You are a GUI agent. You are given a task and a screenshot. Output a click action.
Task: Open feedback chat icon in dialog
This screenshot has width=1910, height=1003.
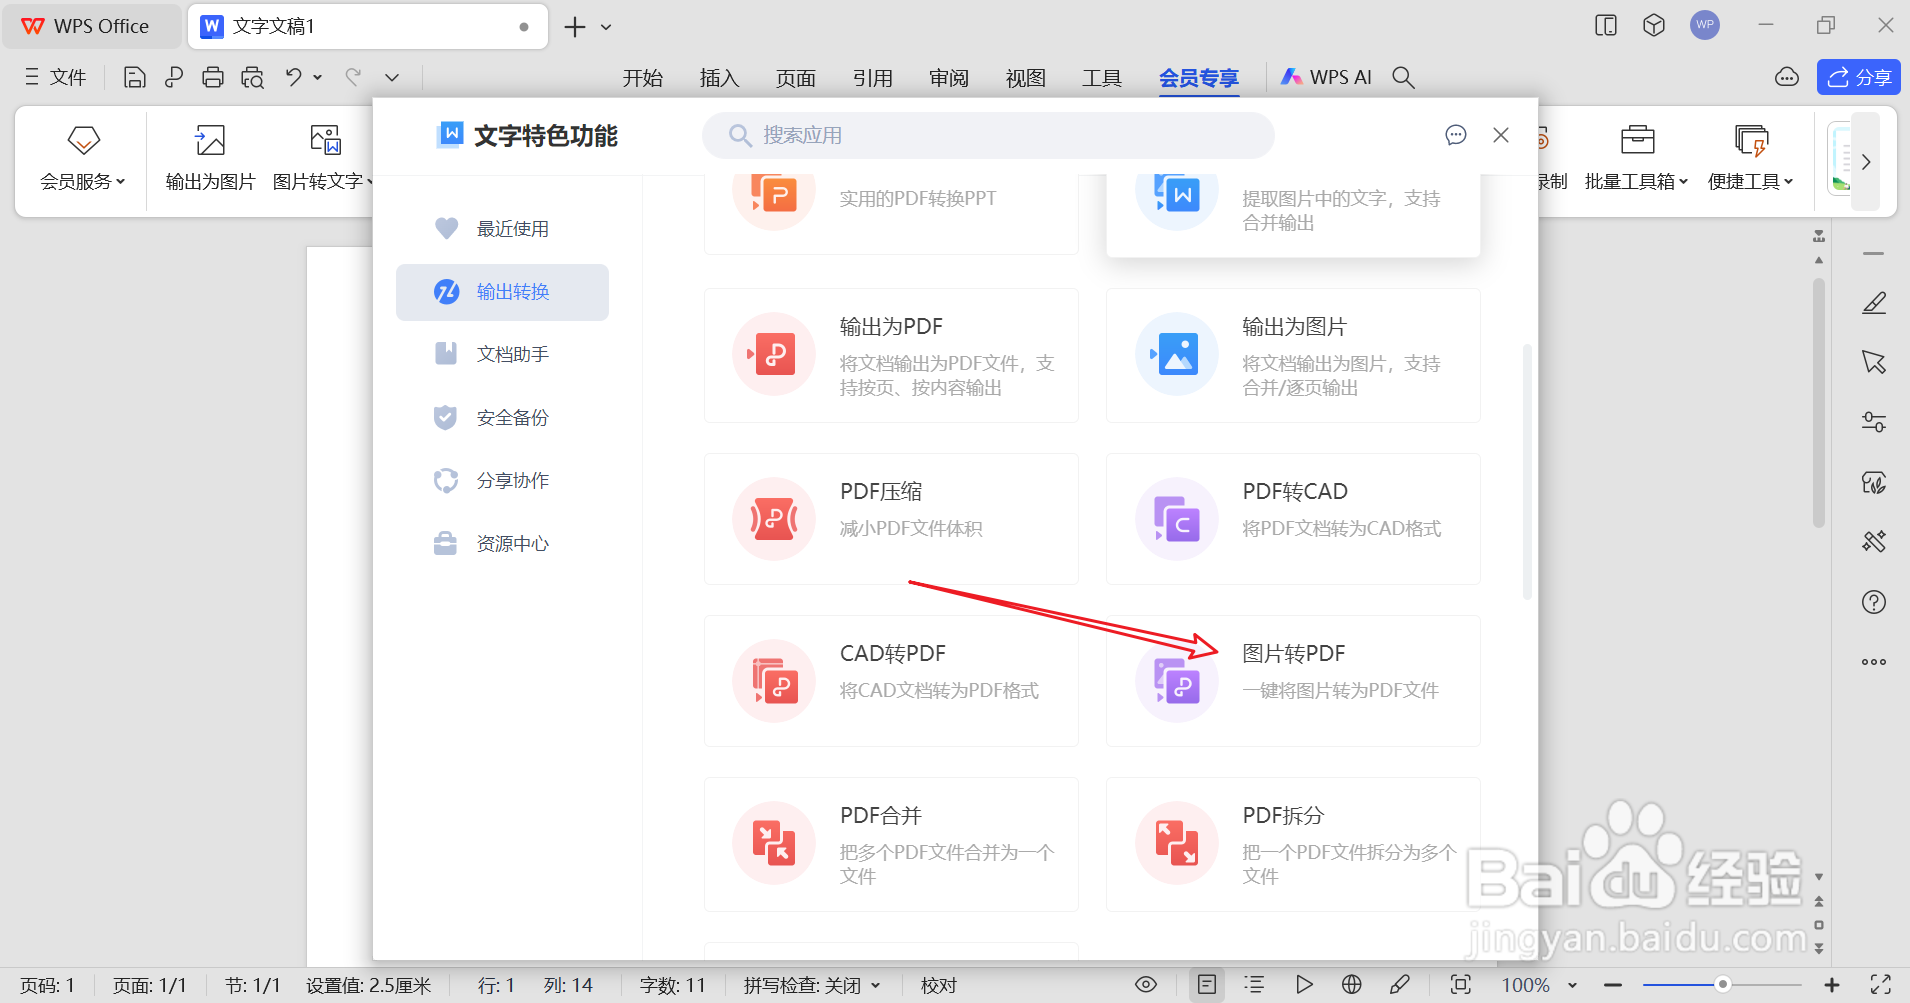click(1456, 135)
